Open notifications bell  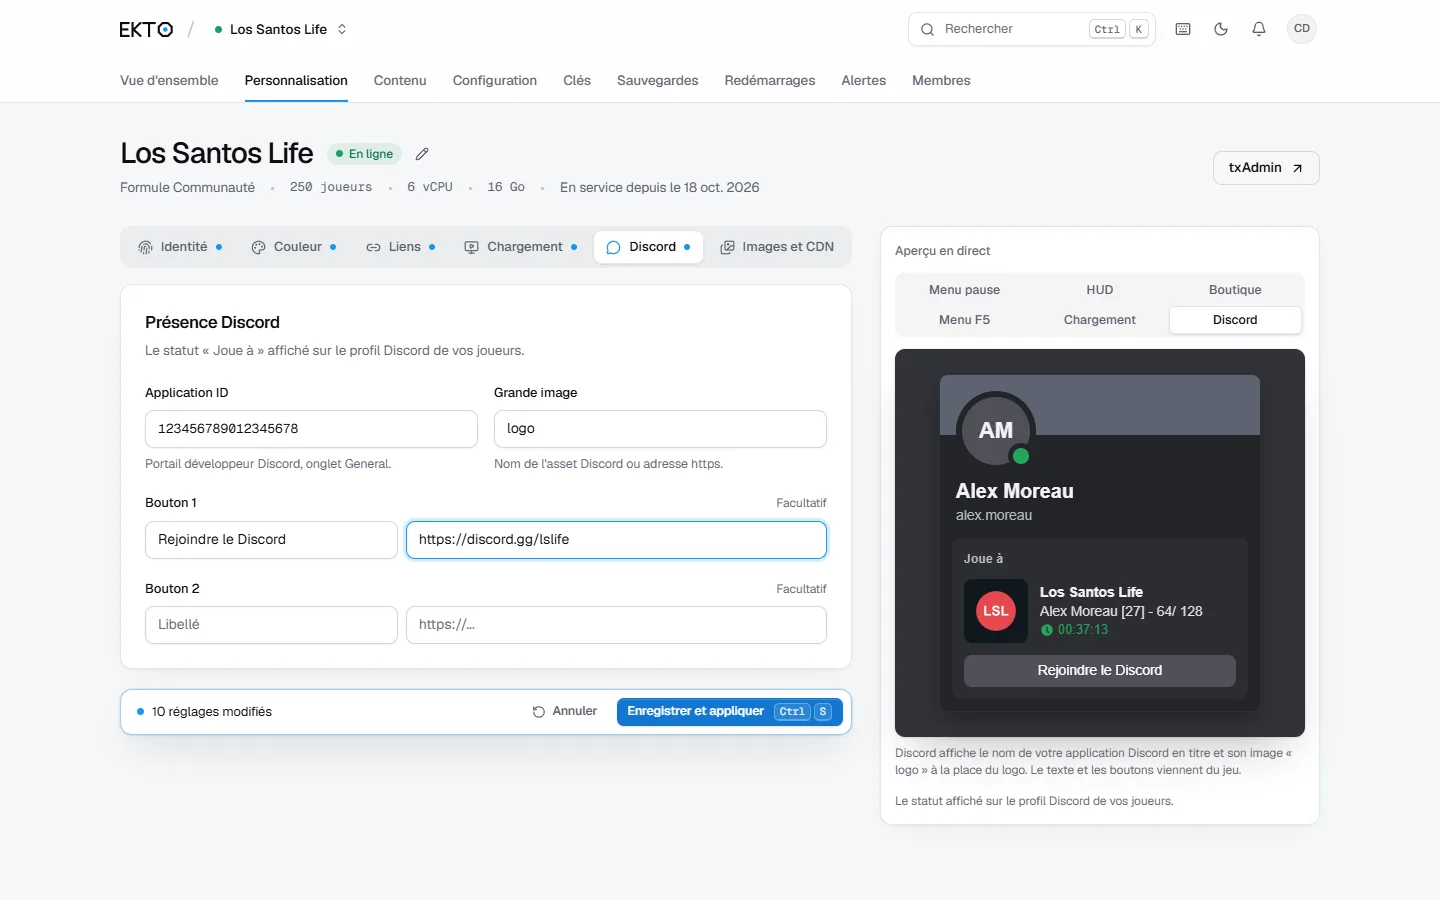point(1259,29)
